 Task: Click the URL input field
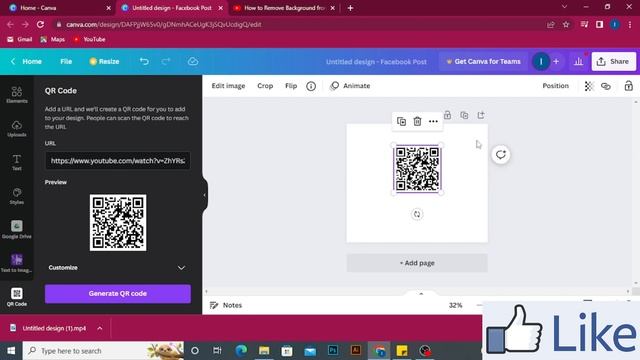[118, 161]
